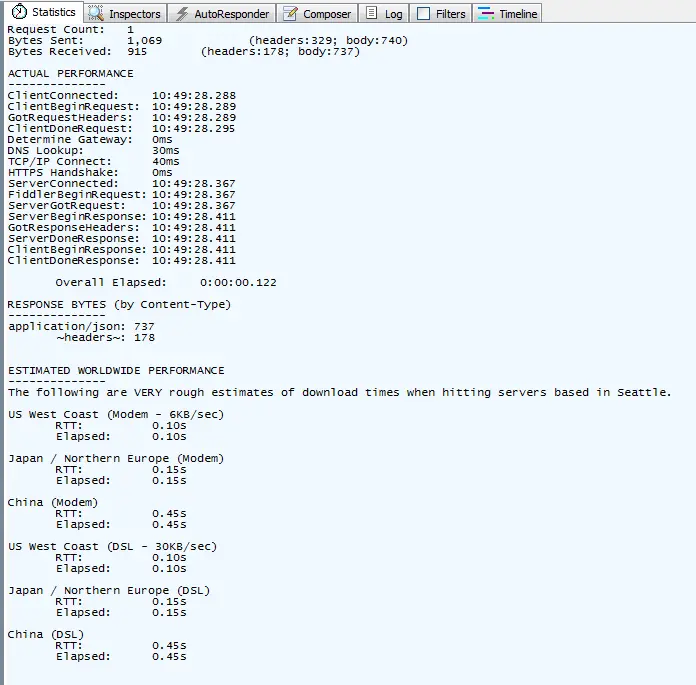Click the ServerGotRequest line
696x685 pixels.
[x=122, y=206]
